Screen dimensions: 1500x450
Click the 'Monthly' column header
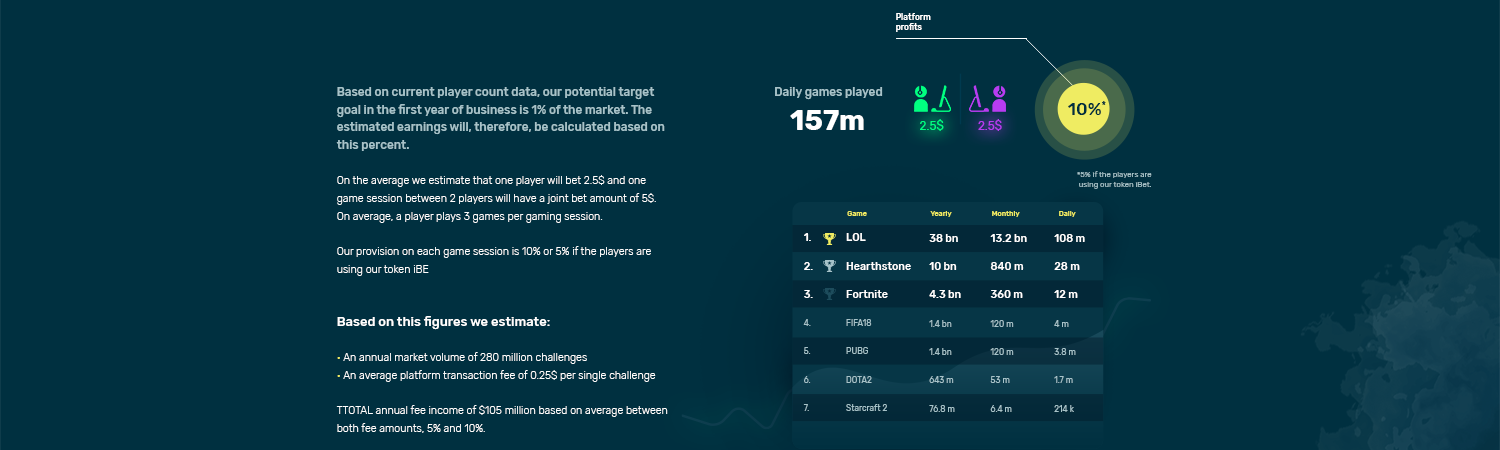pos(1005,214)
